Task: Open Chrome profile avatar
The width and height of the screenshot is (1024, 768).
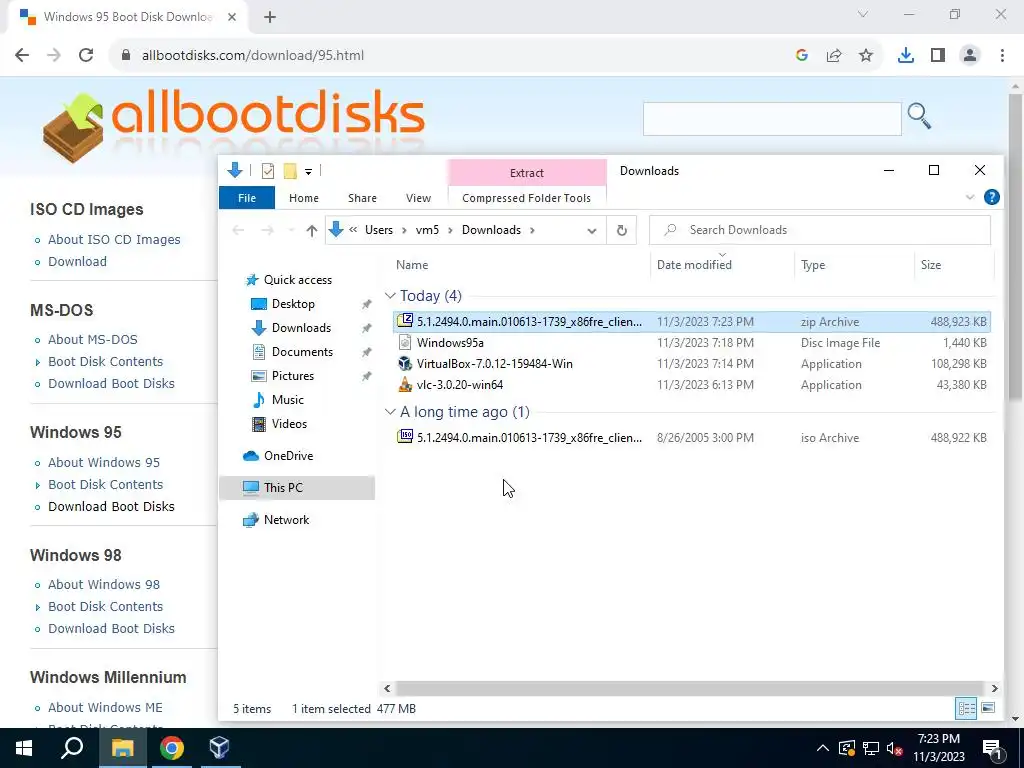Action: click(970, 56)
